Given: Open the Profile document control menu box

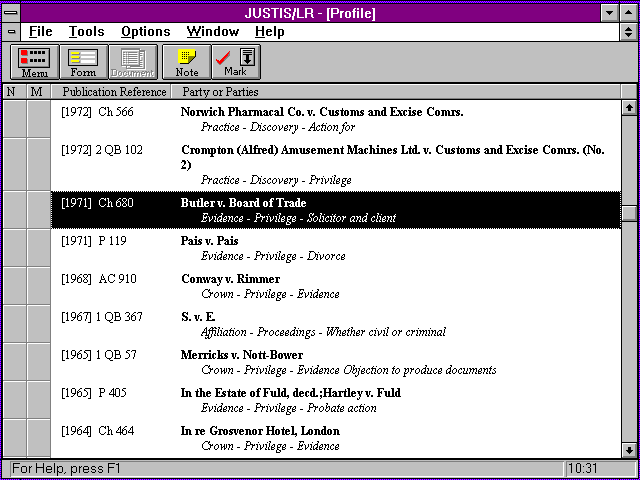Looking at the screenshot, I should 11,32.
